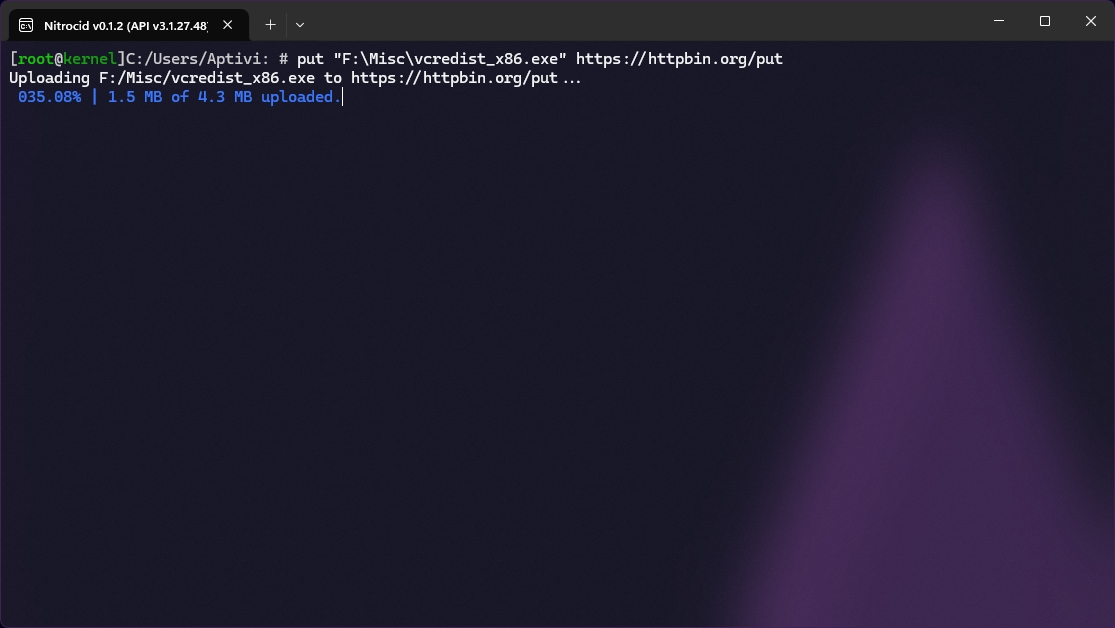Image resolution: width=1115 pixels, height=628 pixels.
Task: Click the text cursor after 'uploaded.'
Action: (x=343, y=97)
